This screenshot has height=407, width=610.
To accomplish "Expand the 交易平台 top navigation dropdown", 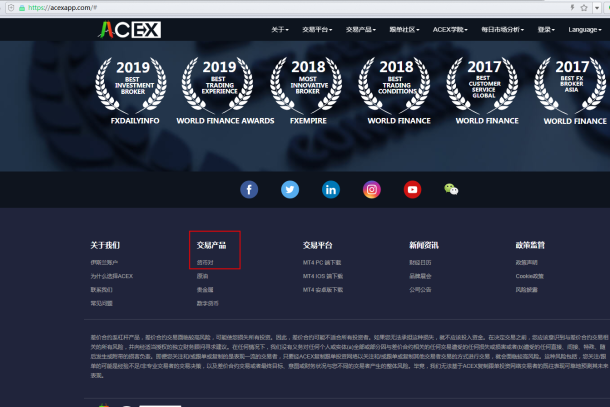I will [317, 30].
